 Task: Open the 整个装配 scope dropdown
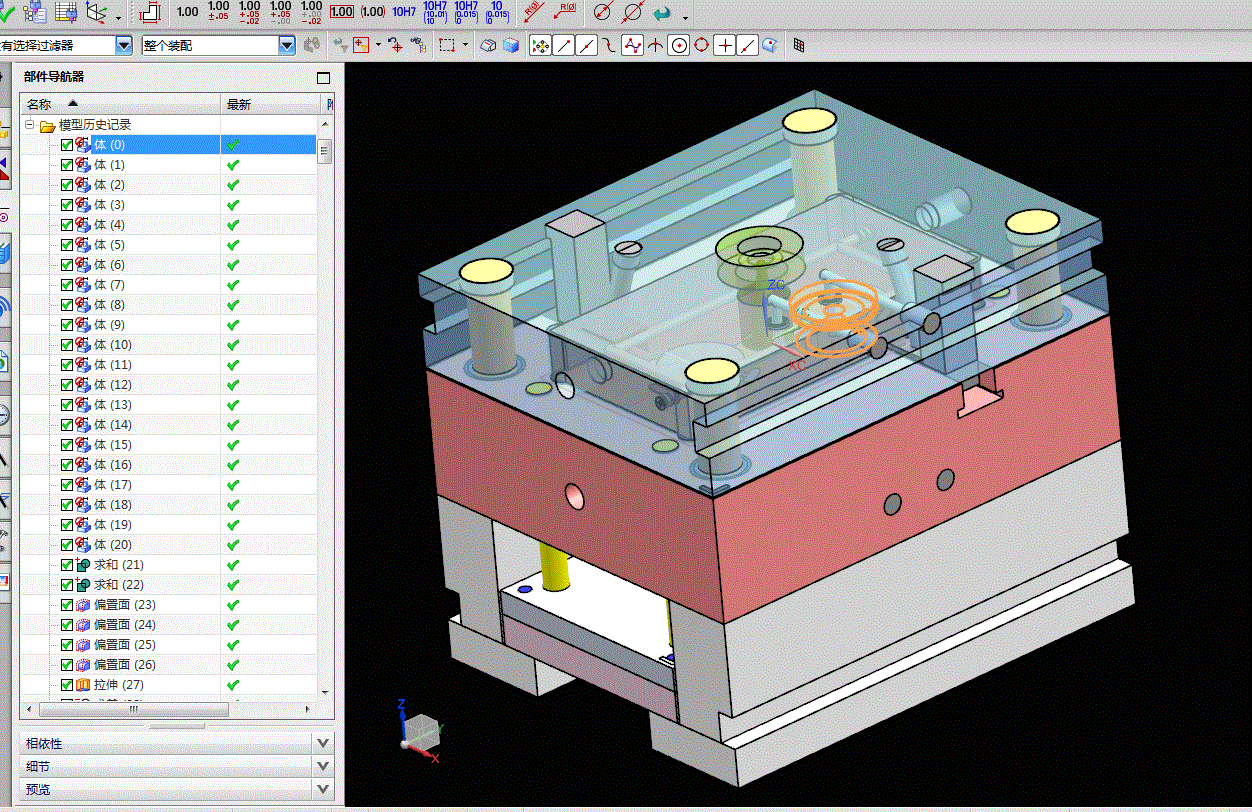coord(287,45)
